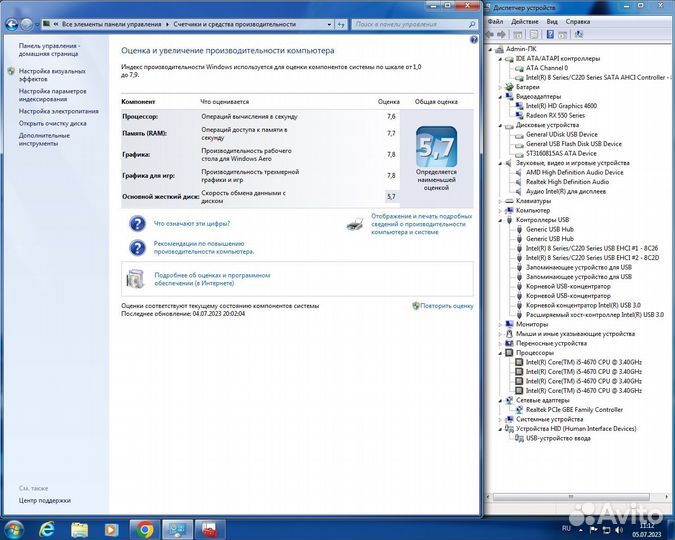This screenshot has height=540, width=675.
Task: Select 'USB-устройство ввода' item
Action: (x=558, y=438)
